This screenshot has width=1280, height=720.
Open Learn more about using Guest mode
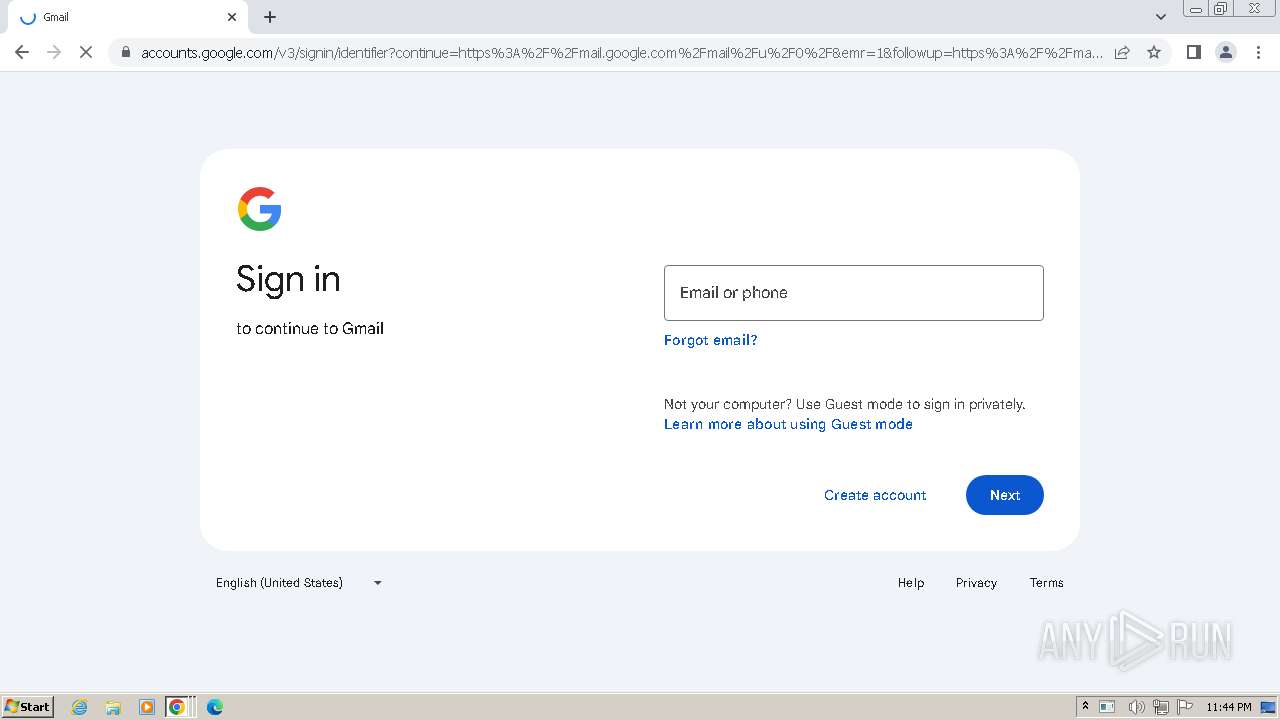click(x=788, y=424)
